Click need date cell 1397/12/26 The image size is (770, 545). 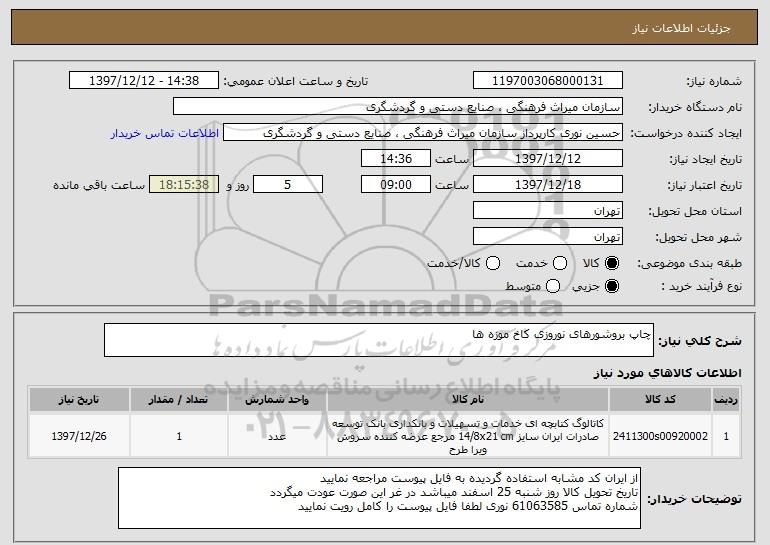(79, 436)
